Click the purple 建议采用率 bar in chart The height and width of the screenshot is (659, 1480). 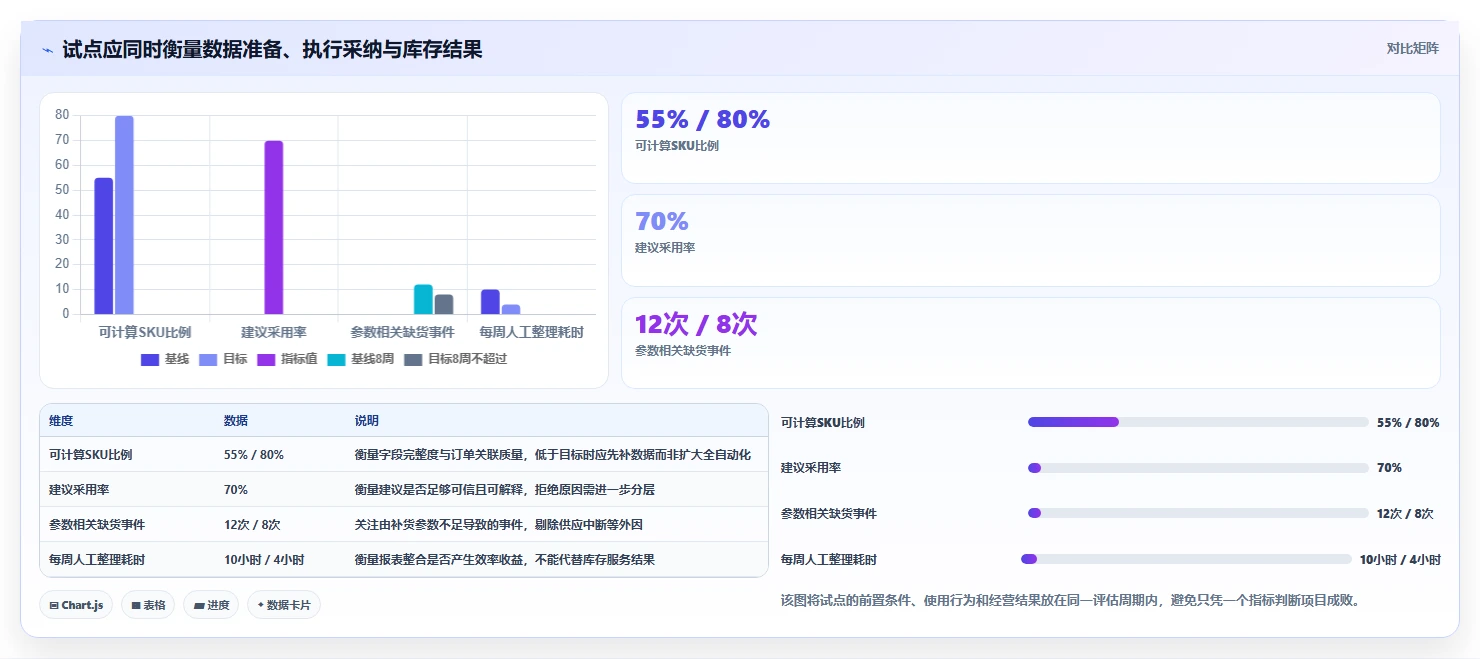274,227
